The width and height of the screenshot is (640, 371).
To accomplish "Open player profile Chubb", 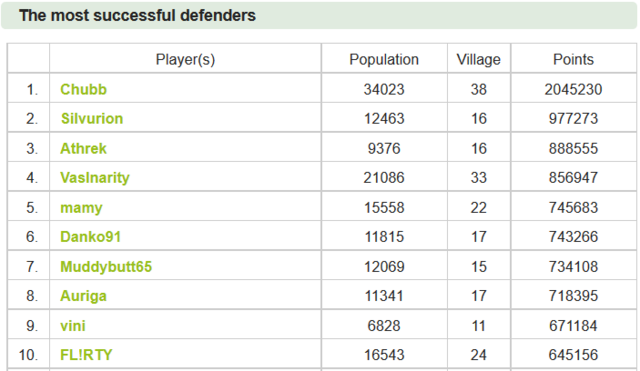I will [83, 89].
